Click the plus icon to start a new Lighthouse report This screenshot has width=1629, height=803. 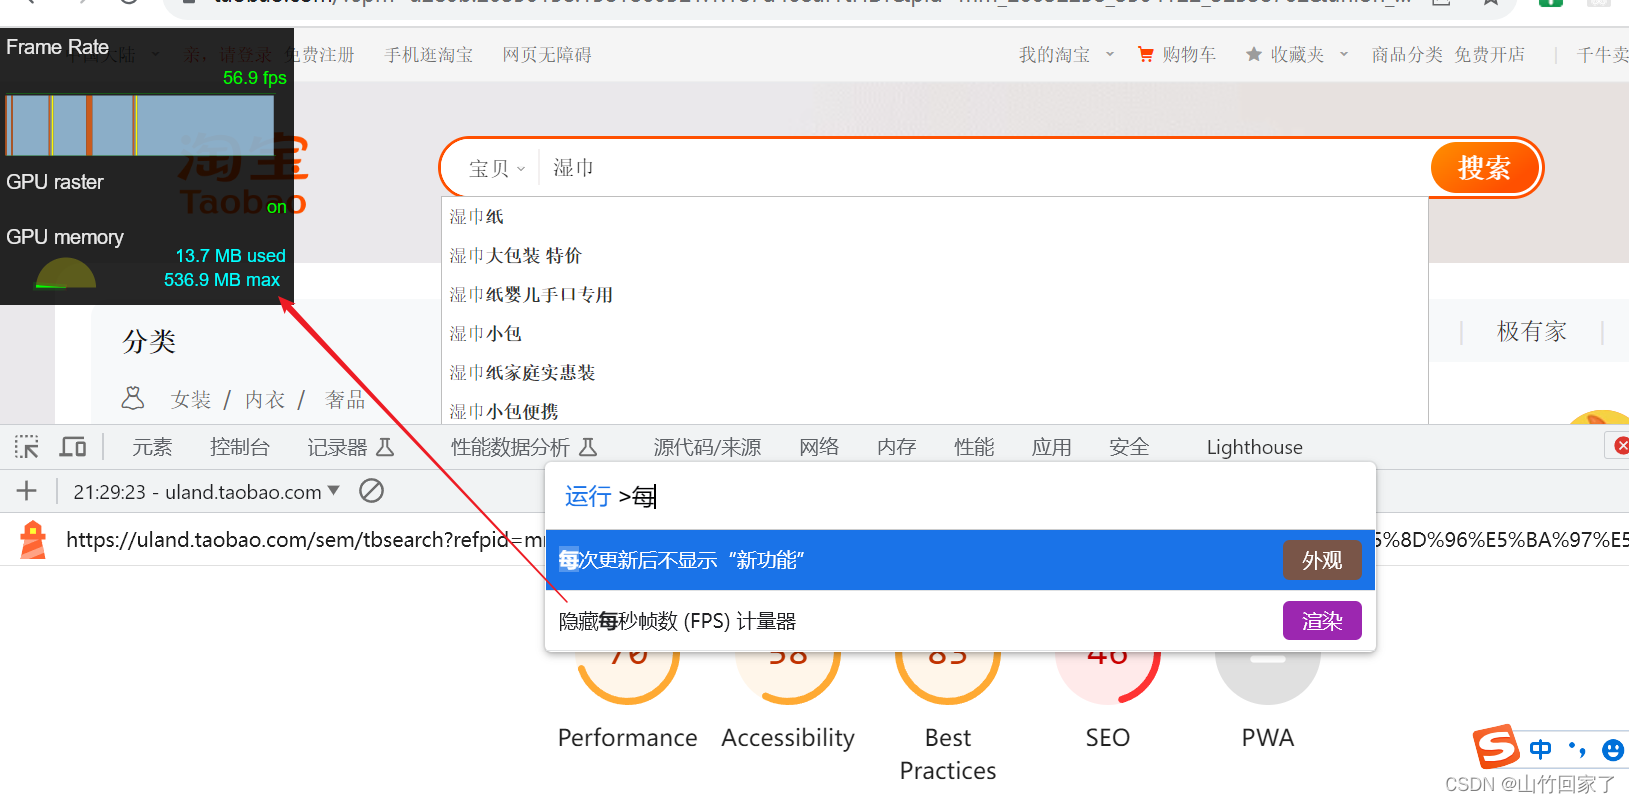click(27, 491)
